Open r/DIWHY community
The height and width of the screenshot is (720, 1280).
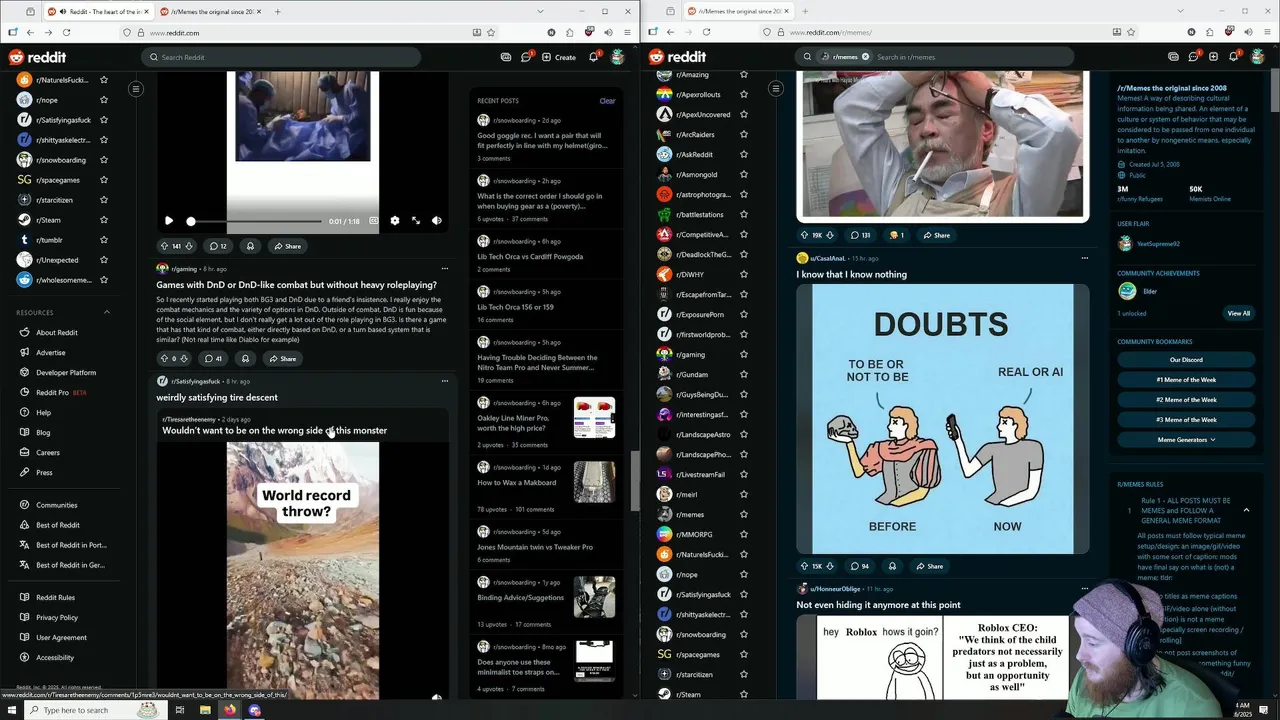pyautogui.click(x=692, y=275)
